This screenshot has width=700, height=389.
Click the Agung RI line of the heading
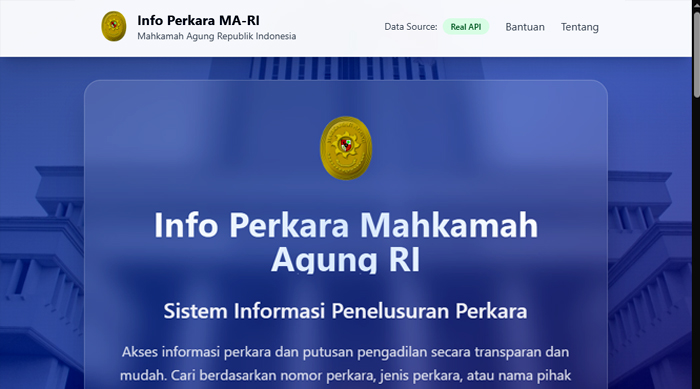tap(346, 259)
